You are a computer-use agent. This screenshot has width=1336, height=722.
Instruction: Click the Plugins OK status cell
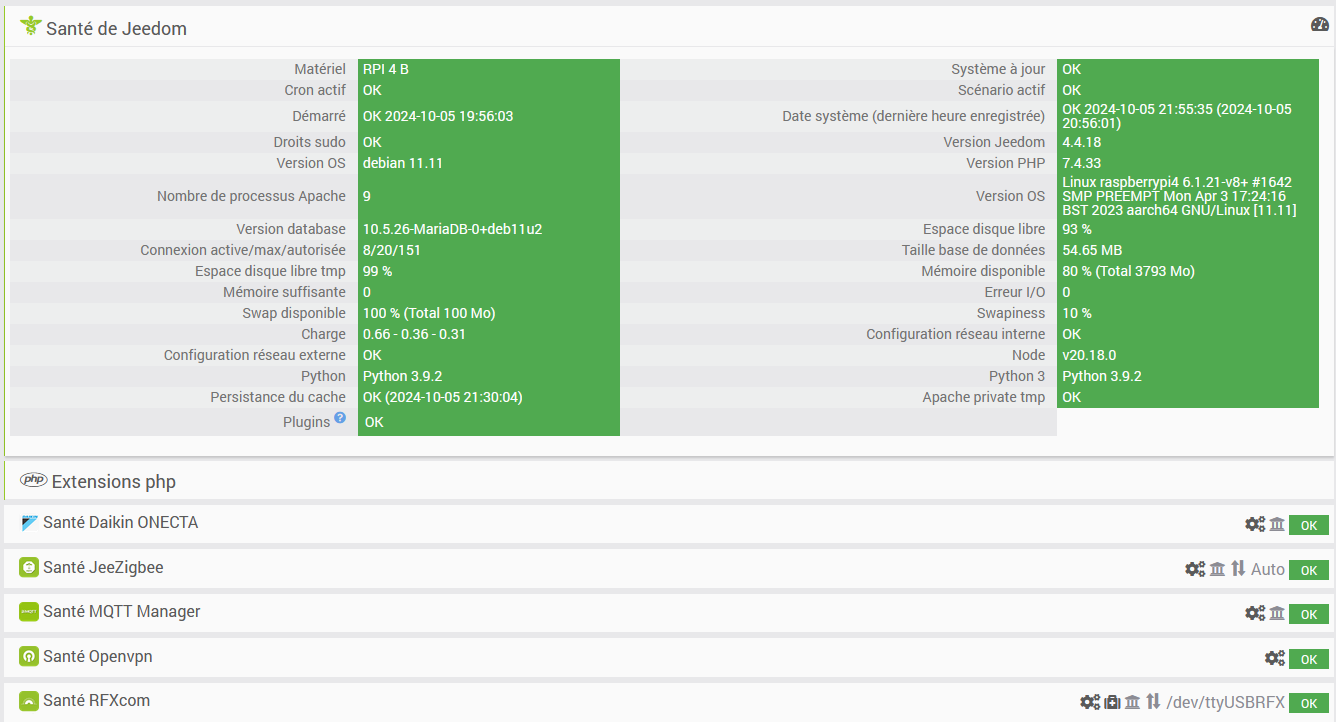[x=489, y=422]
